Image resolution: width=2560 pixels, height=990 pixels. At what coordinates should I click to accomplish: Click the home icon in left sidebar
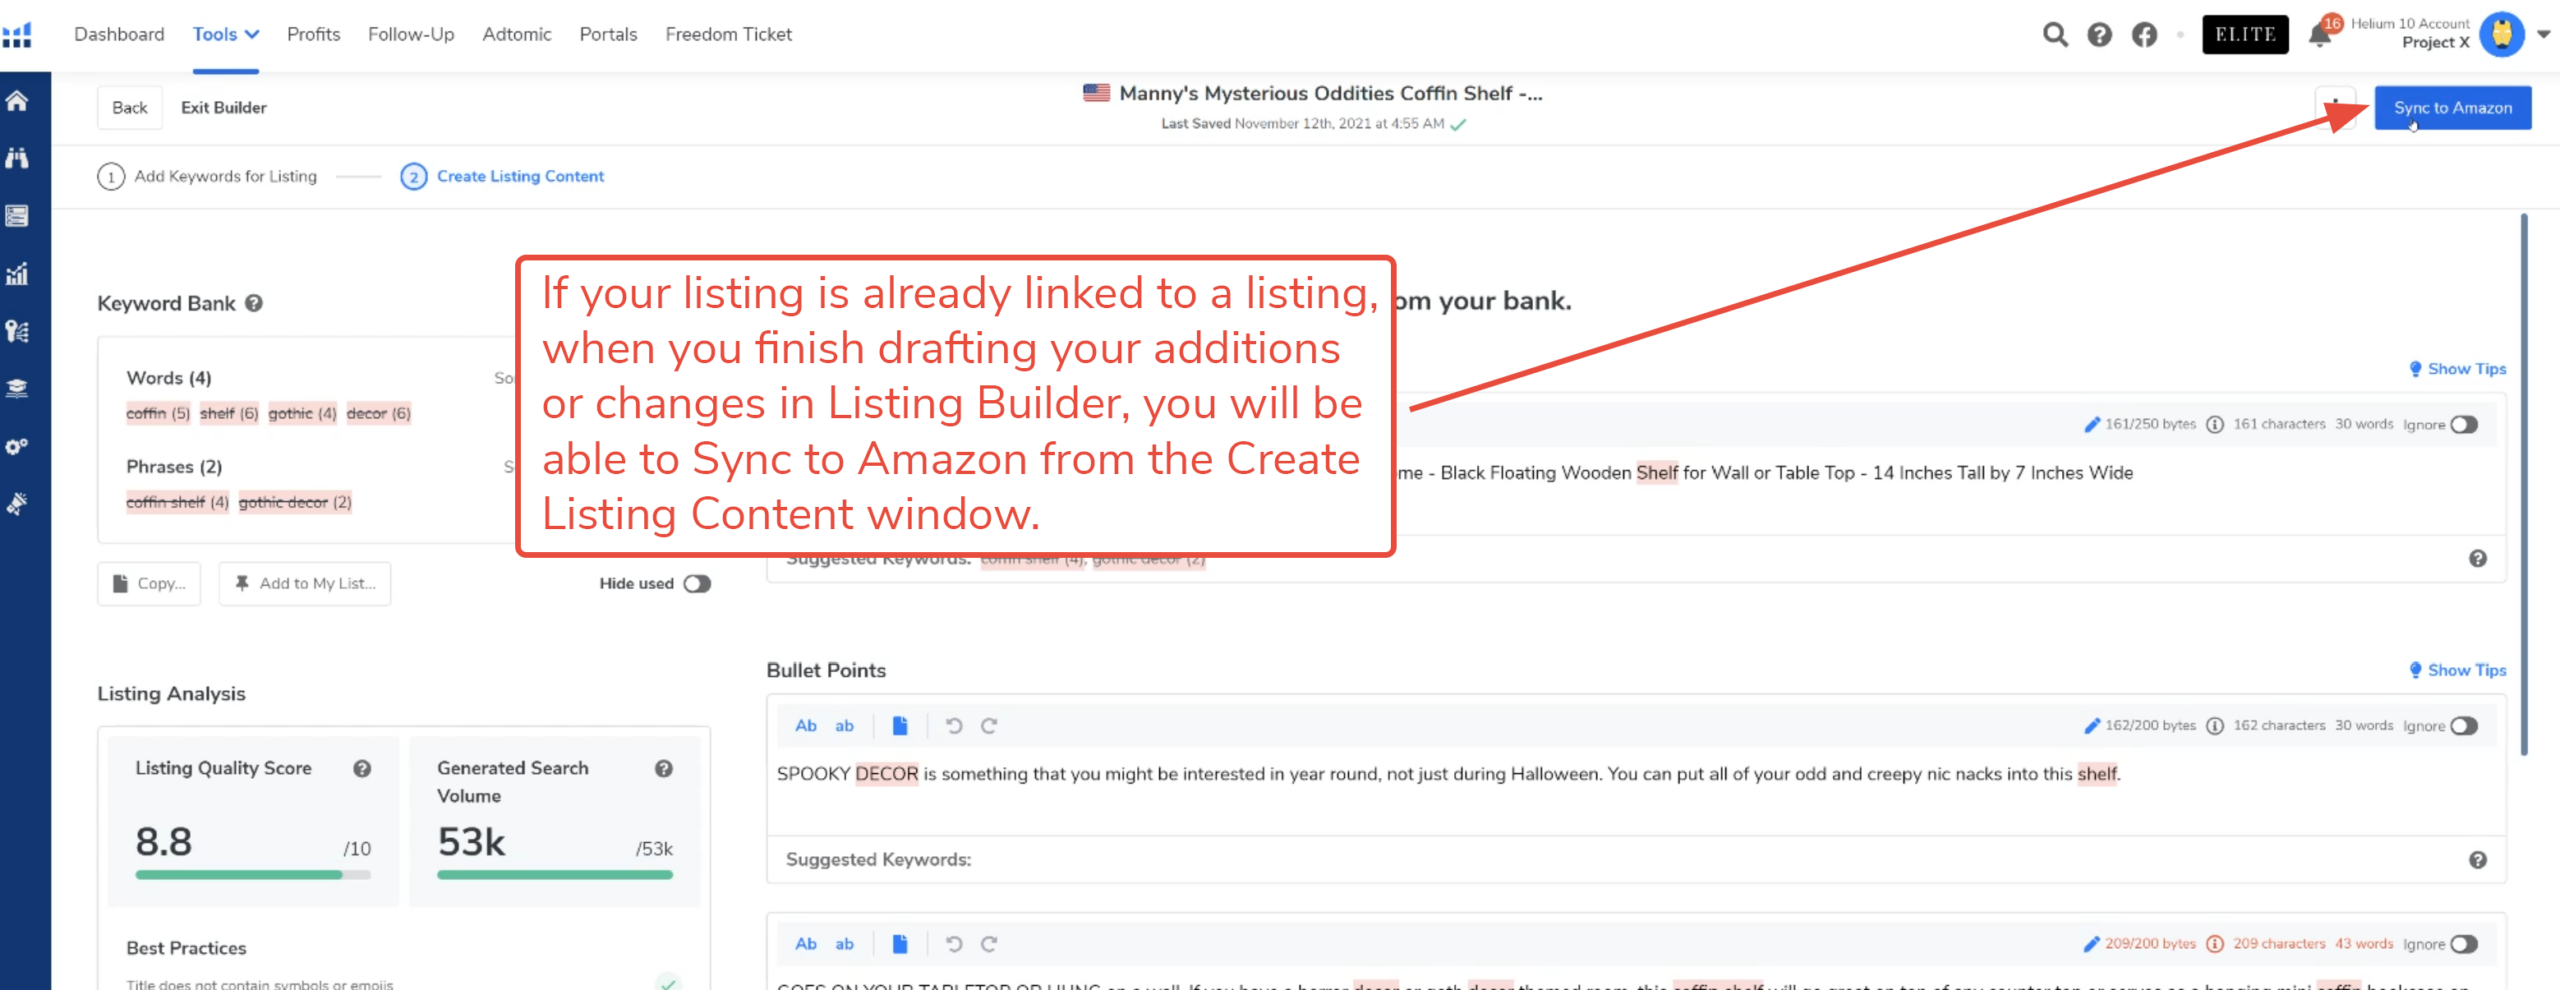tap(17, 101)
